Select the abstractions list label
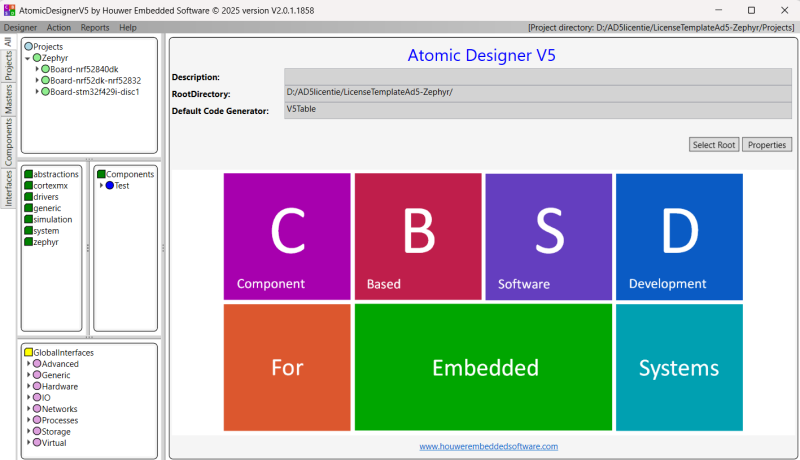800x460 pixels. click(56, 174)
